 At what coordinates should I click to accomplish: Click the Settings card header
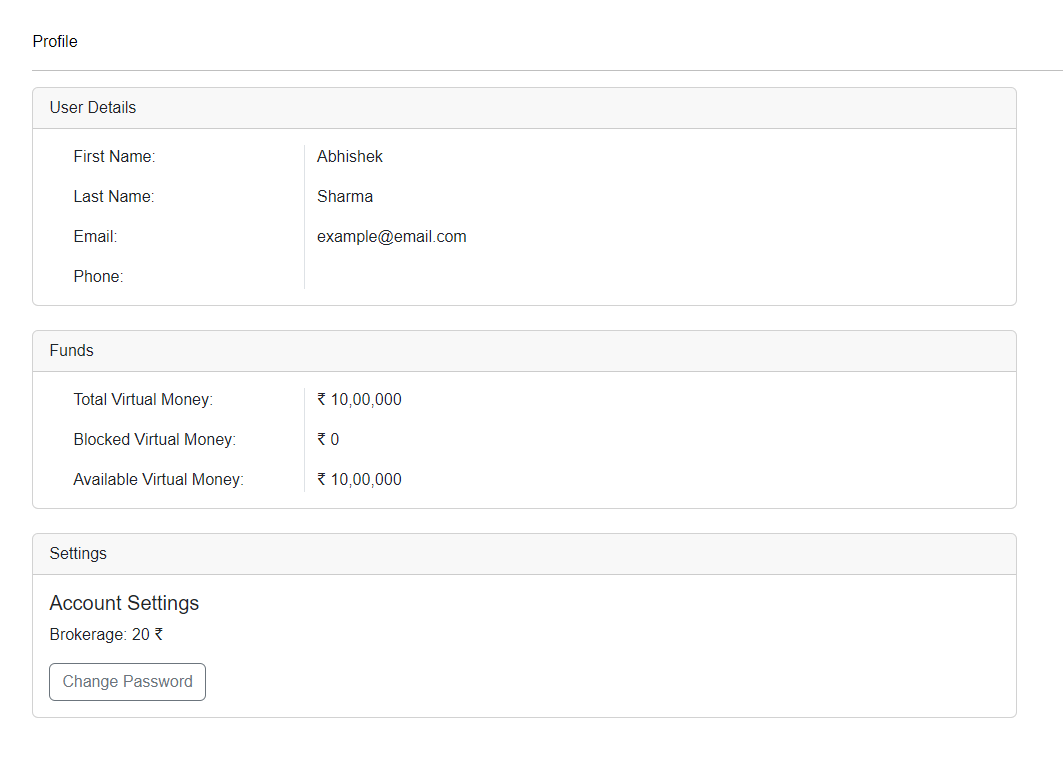tap(78, 554)
